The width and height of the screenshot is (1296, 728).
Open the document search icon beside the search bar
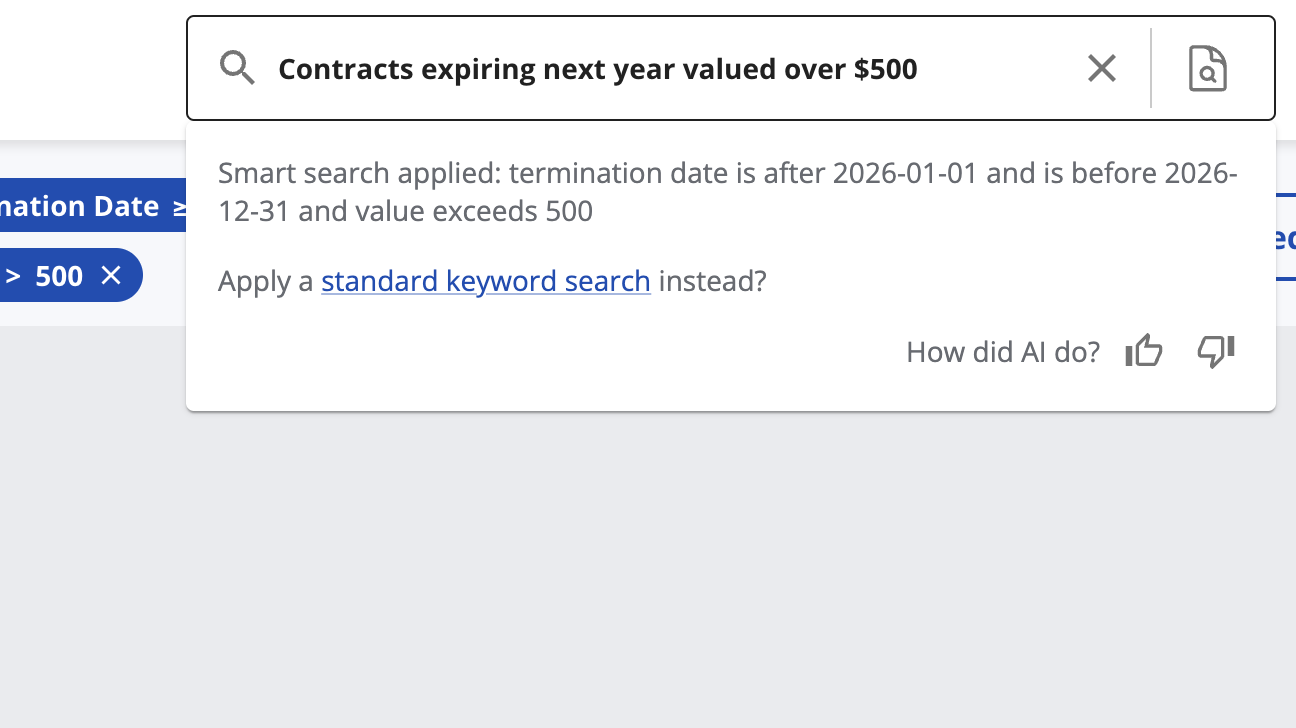(x=1207, y=68)
